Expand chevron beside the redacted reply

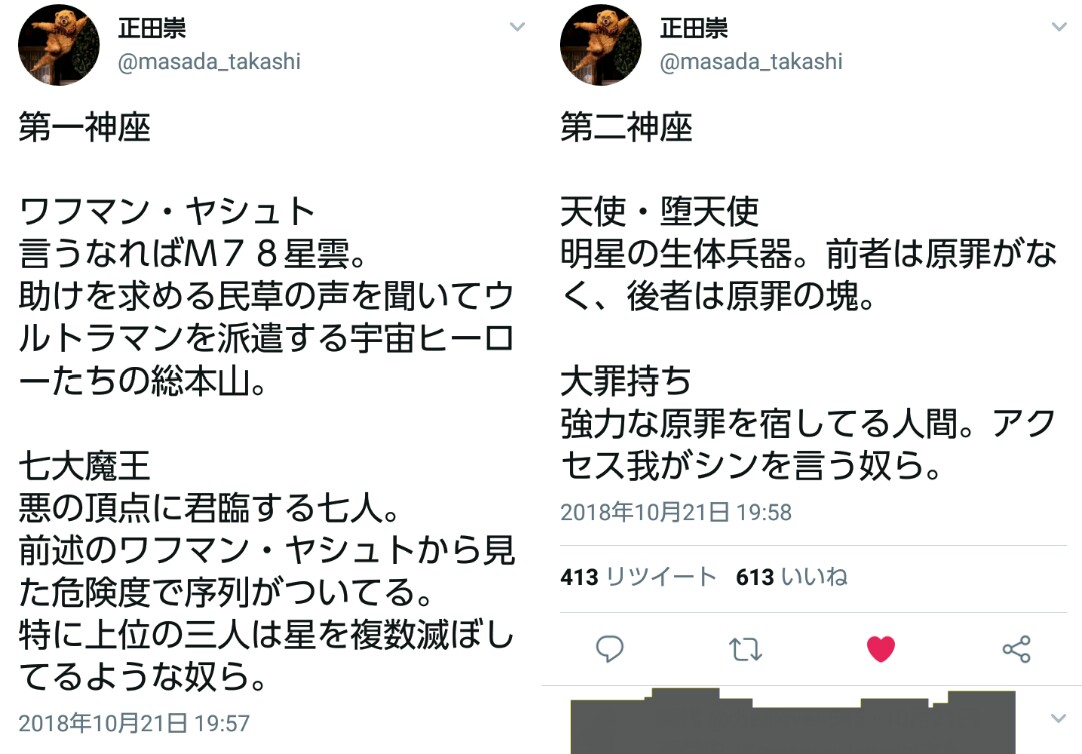coord(1059,718)
